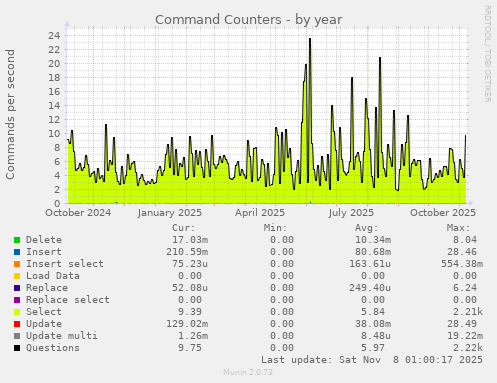This screenshot has width=497, height=383.
Task: Click the Replace max value 6.24
Action: [465, 288]
